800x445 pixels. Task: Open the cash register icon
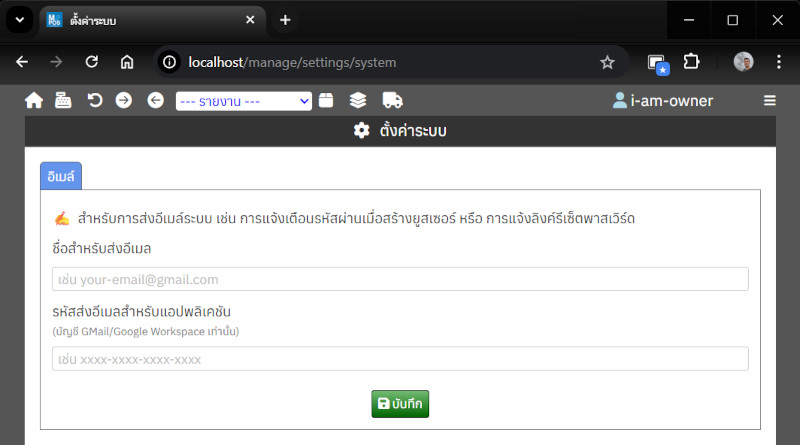pos(63,100)
